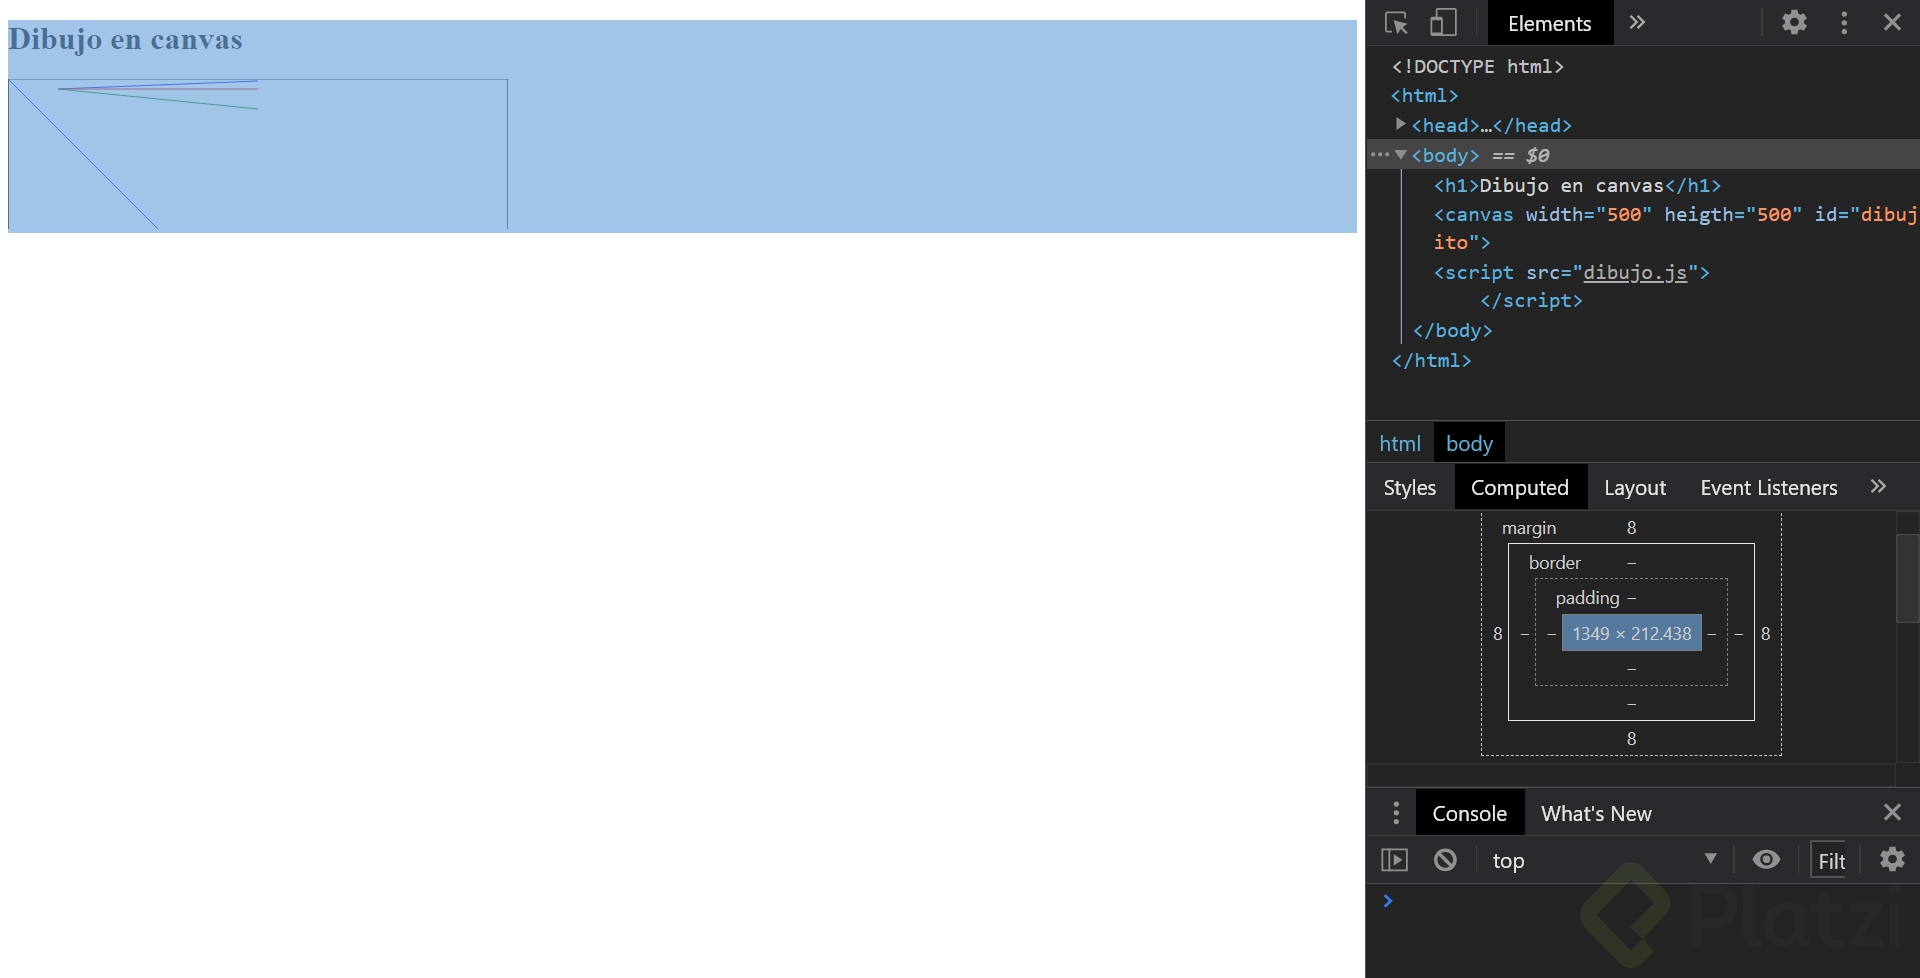Viewport: 1920px width, 978px height.
Task: Collapse the body element node
Action: coord(1400,154)
